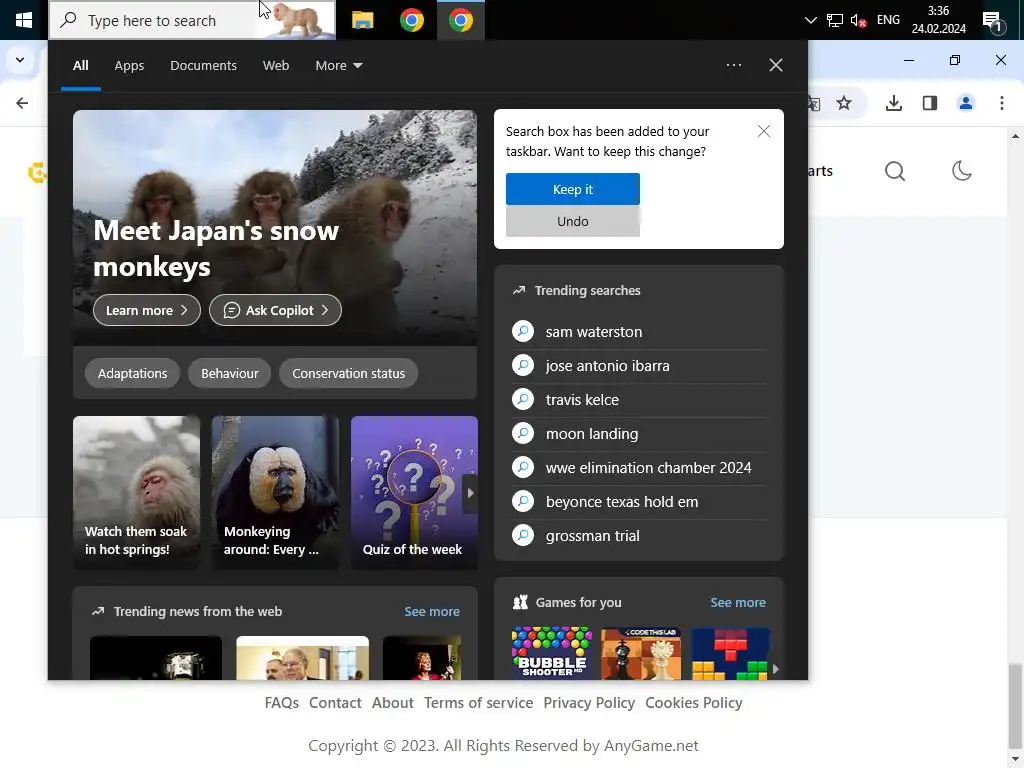Dismiss the search box notification card
Viewport: 1024px width, 768px height.
pos(763,131)
